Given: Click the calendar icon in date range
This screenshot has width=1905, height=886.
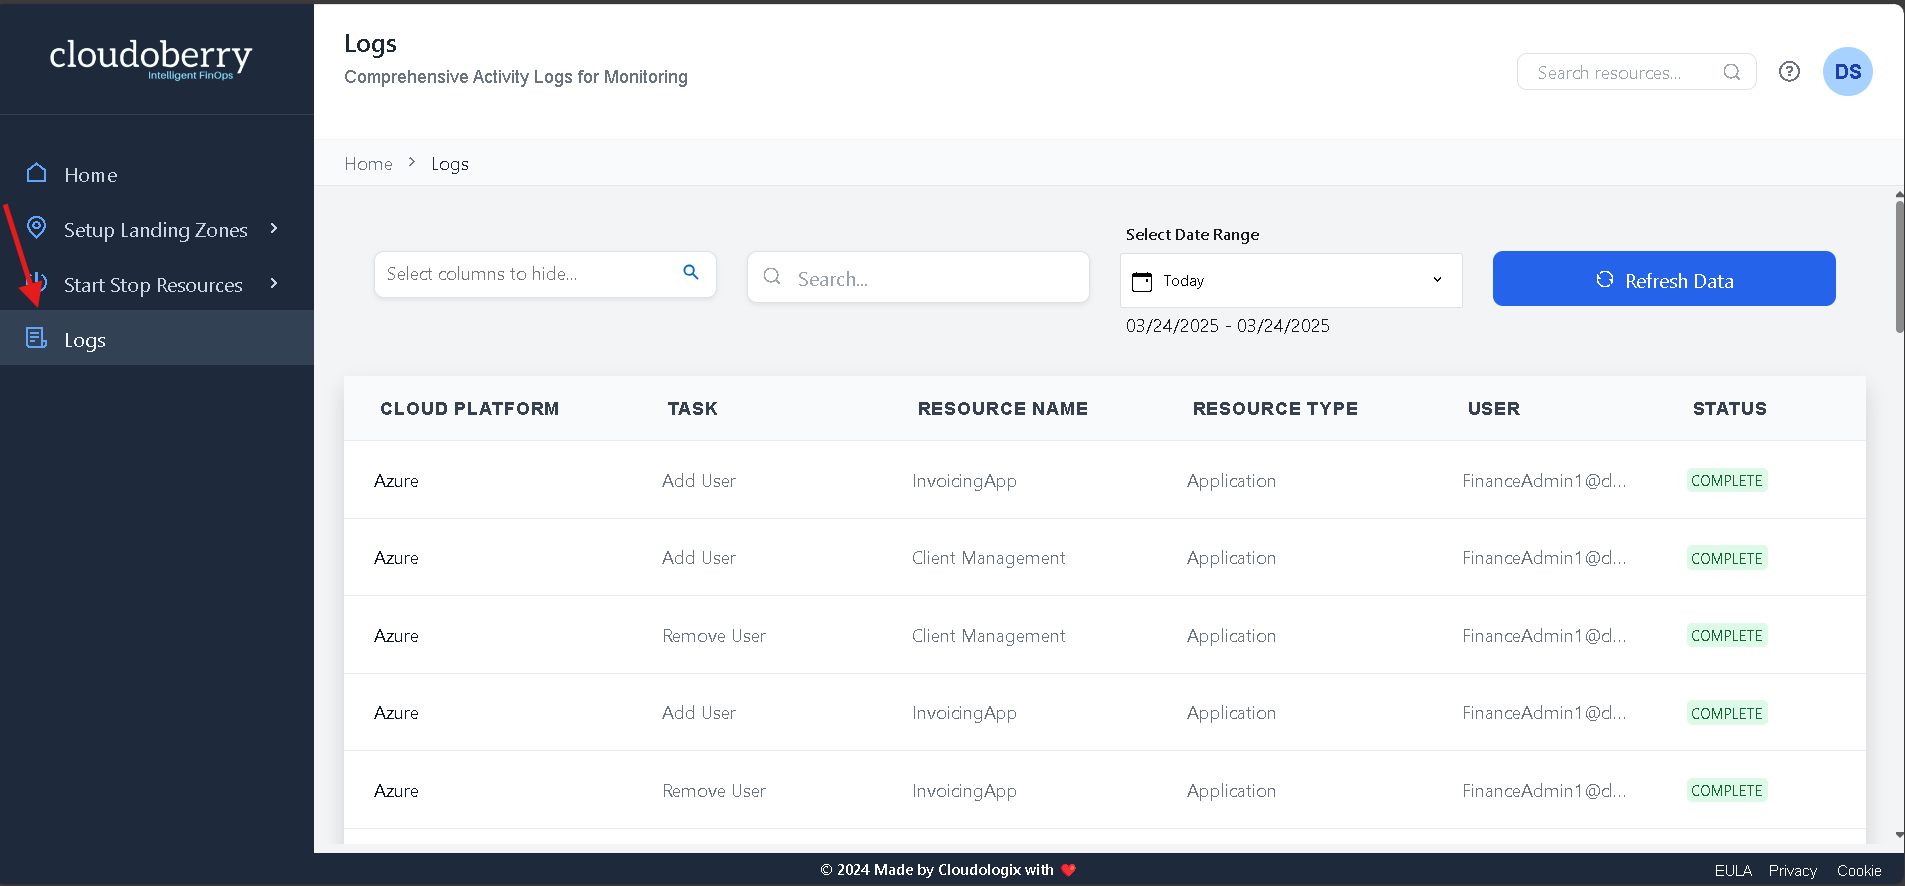Looking at the screenshot, I should pos(1142,281).
